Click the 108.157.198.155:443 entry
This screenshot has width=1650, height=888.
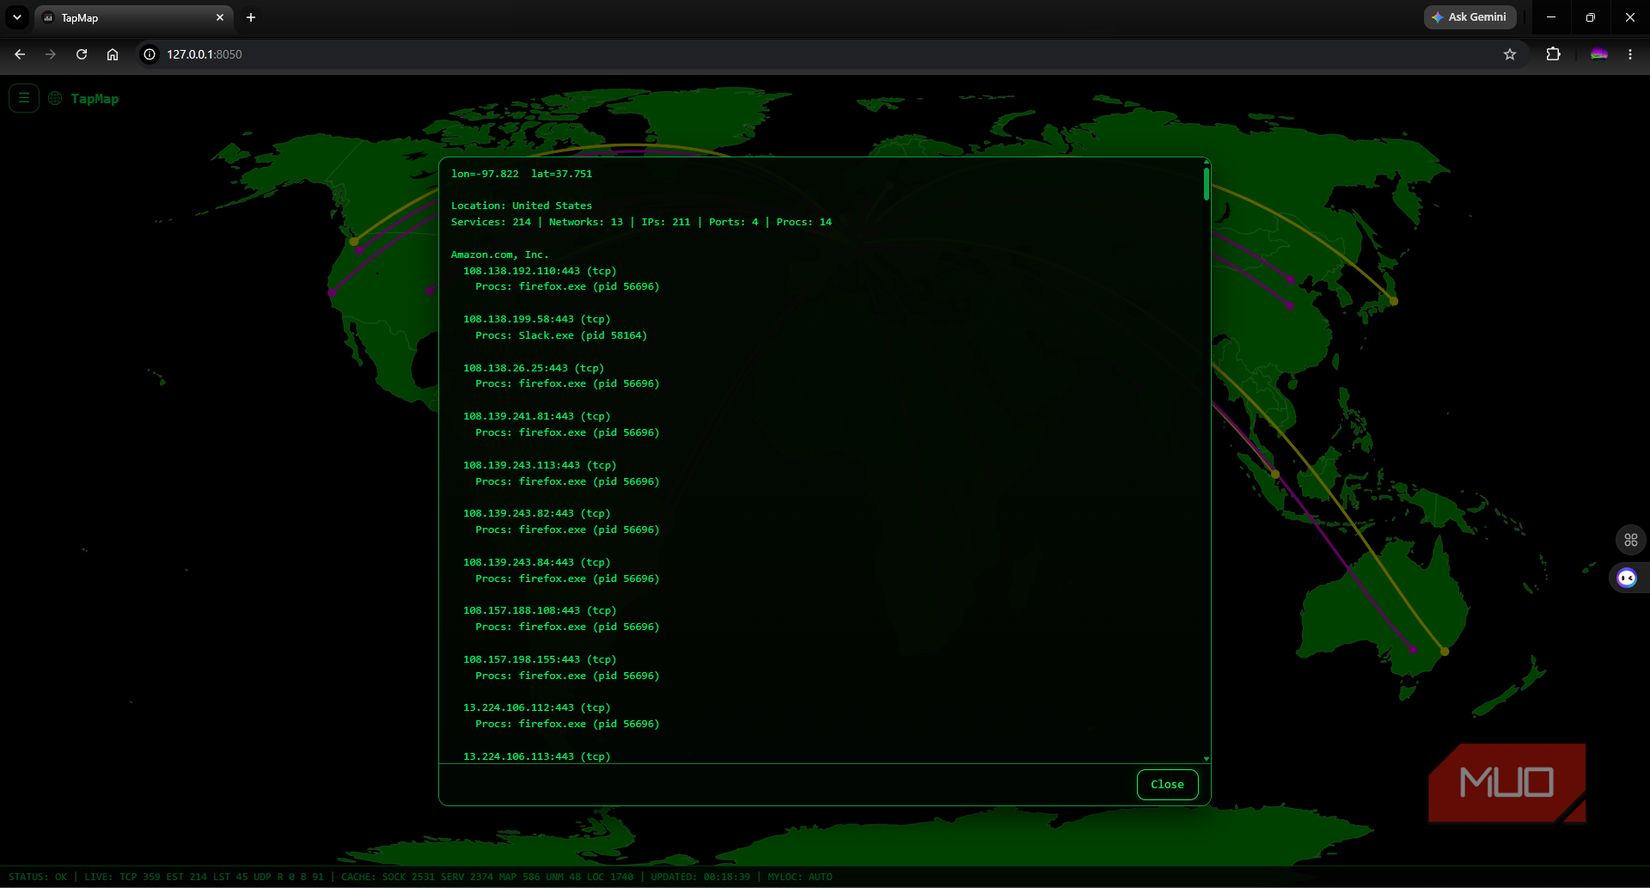(539, 659)
